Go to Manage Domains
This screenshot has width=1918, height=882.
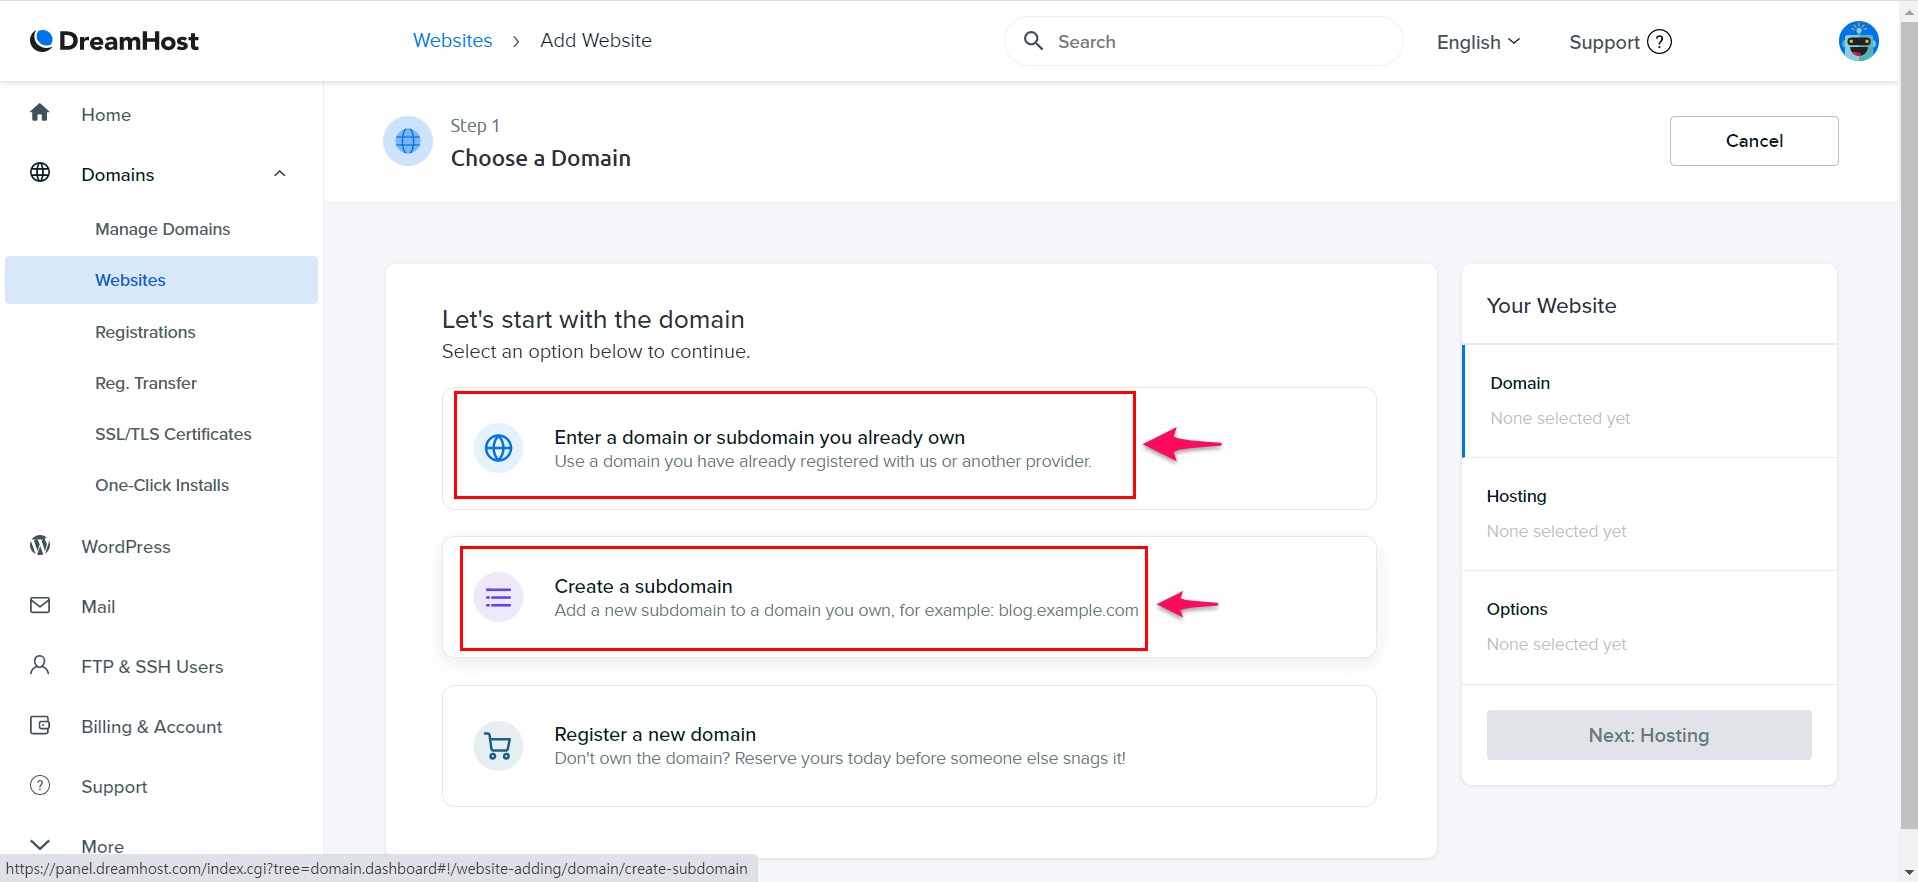(162, 229)
